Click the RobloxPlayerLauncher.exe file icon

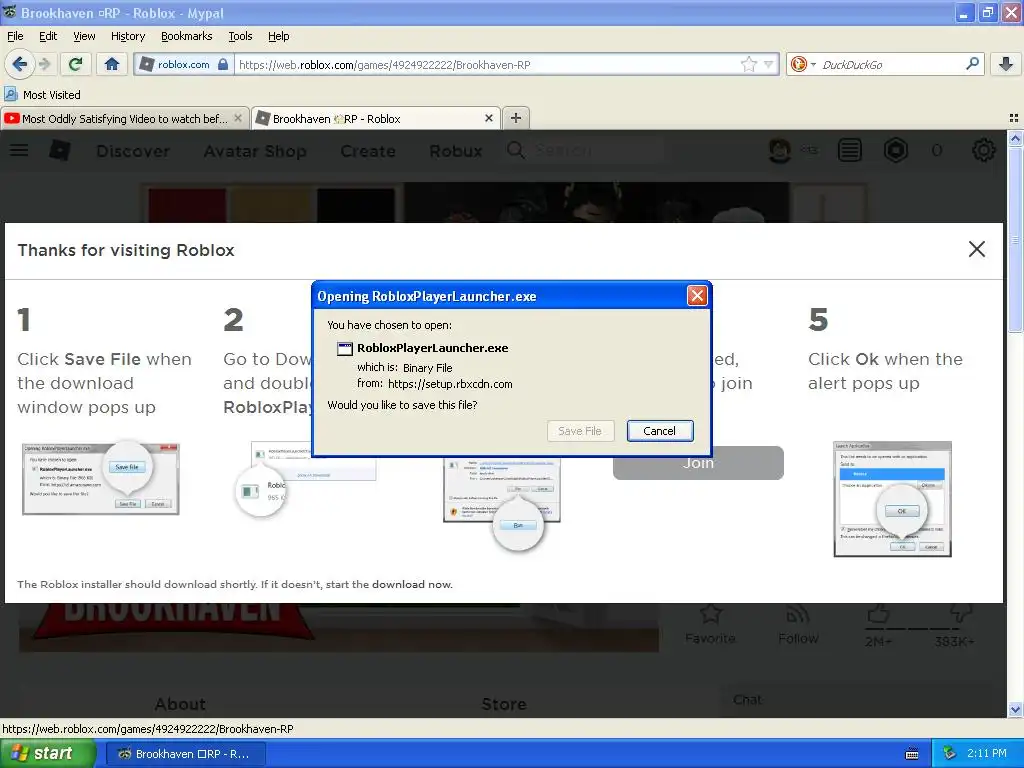344,348
